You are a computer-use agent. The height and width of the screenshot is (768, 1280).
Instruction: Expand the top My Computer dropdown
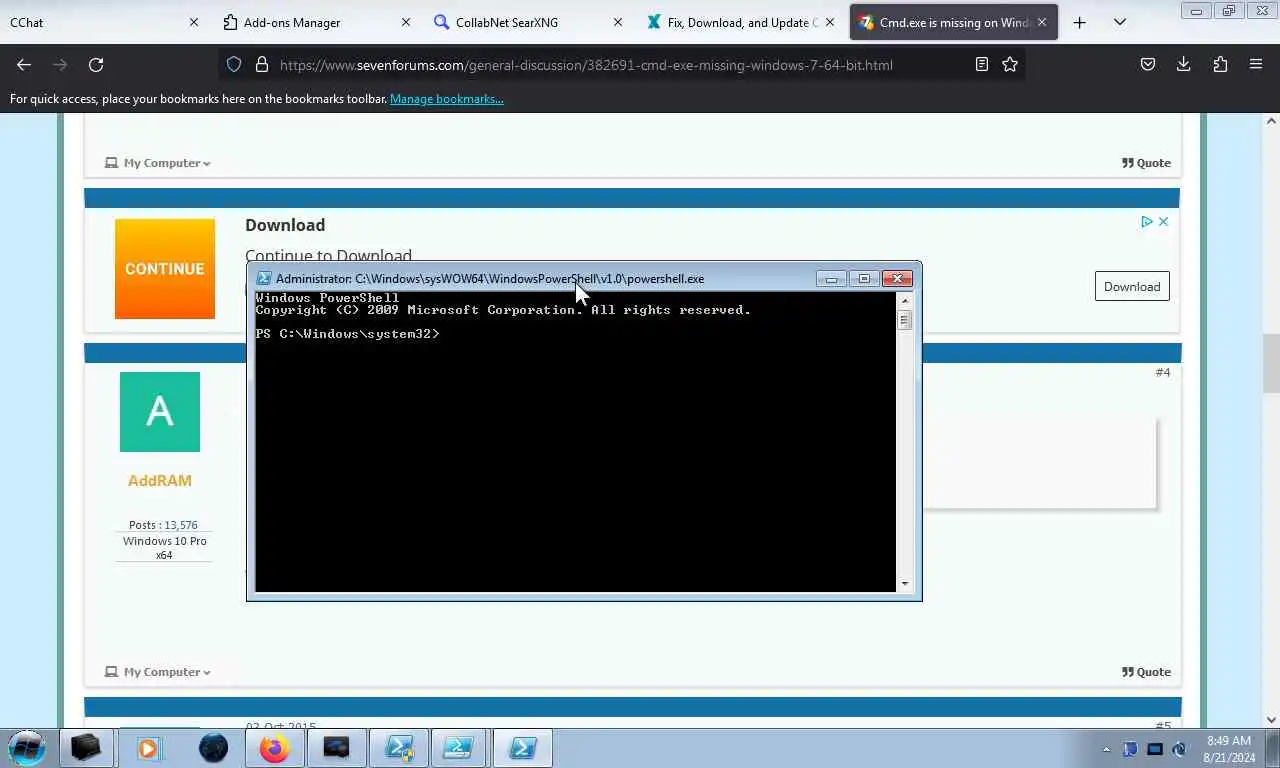click(x=158, y=163)
